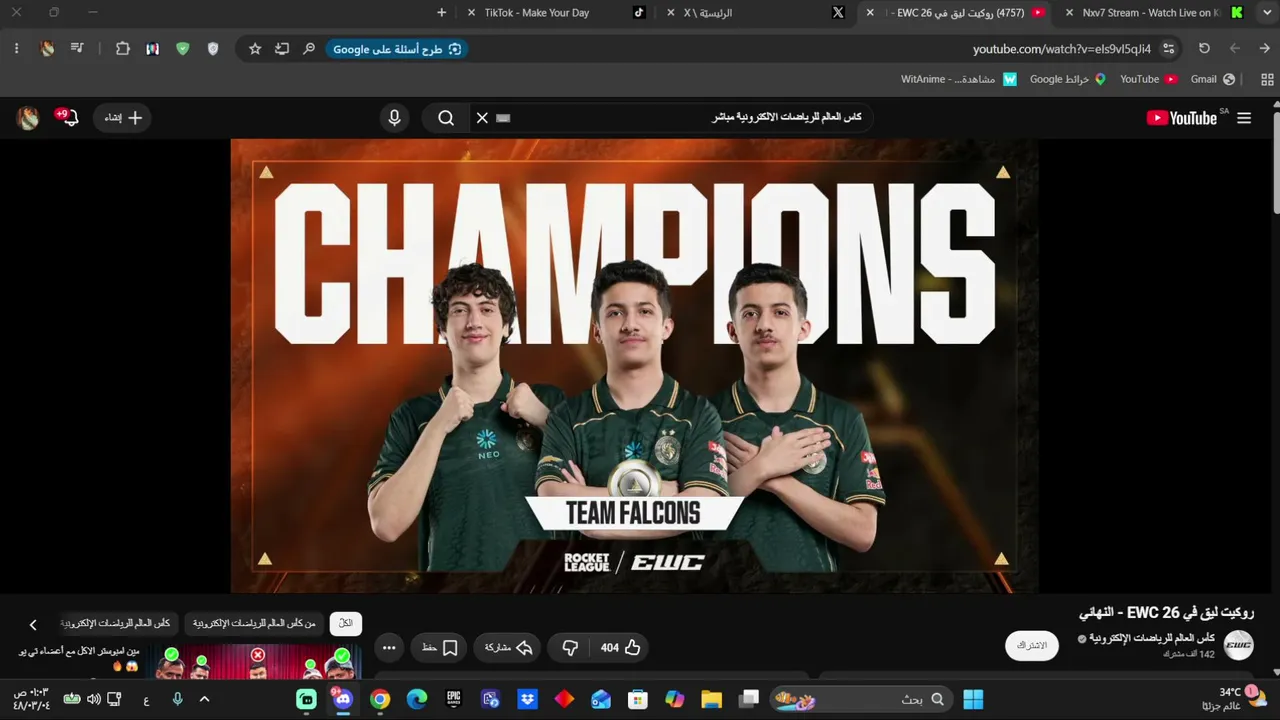The image size is (1280, 720).
Task: Save the video with حفظ button
Action: 439,648
